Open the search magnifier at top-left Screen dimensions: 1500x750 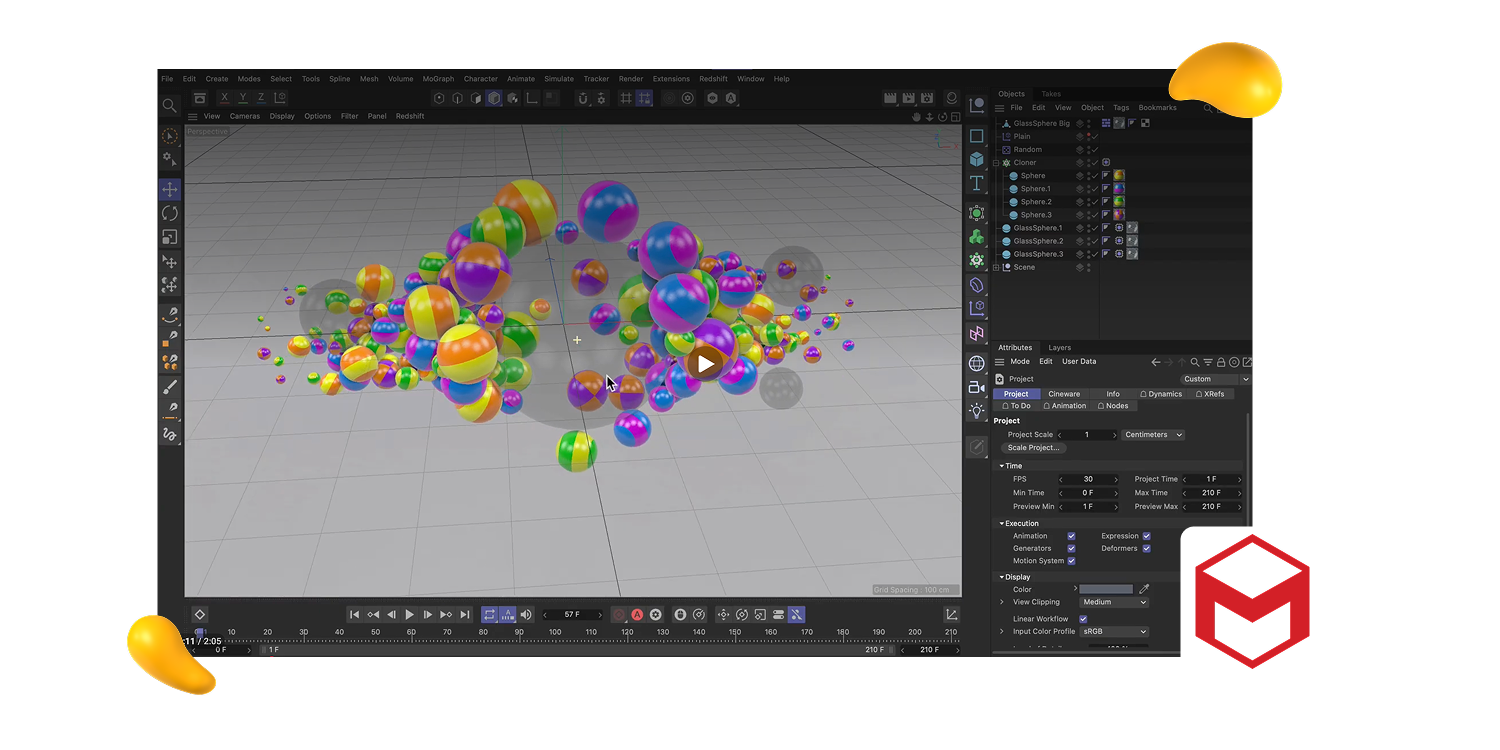(170, 105)
